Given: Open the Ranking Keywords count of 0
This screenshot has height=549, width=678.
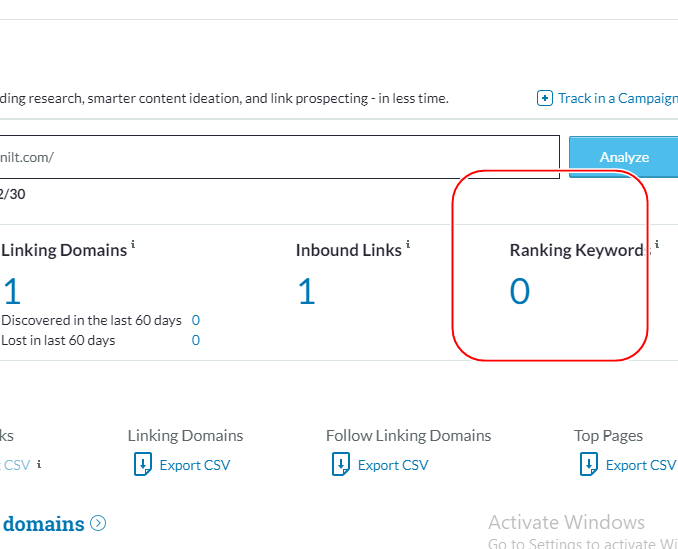Looking at the screenshot, I should tap(519, 291).
